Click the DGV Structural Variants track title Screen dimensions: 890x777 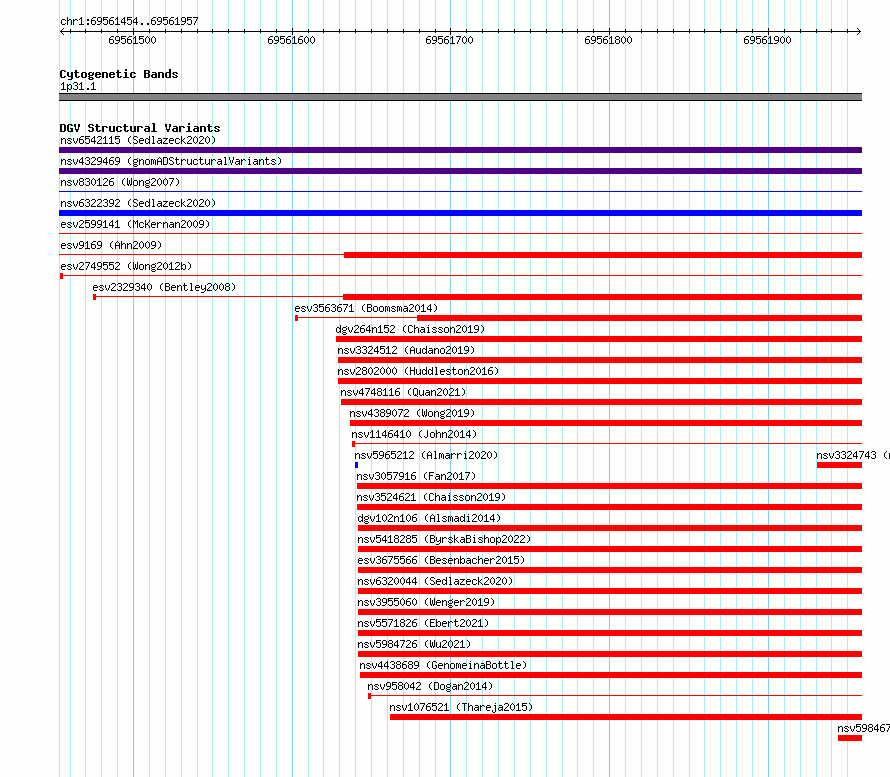click(x=140, y=128)
